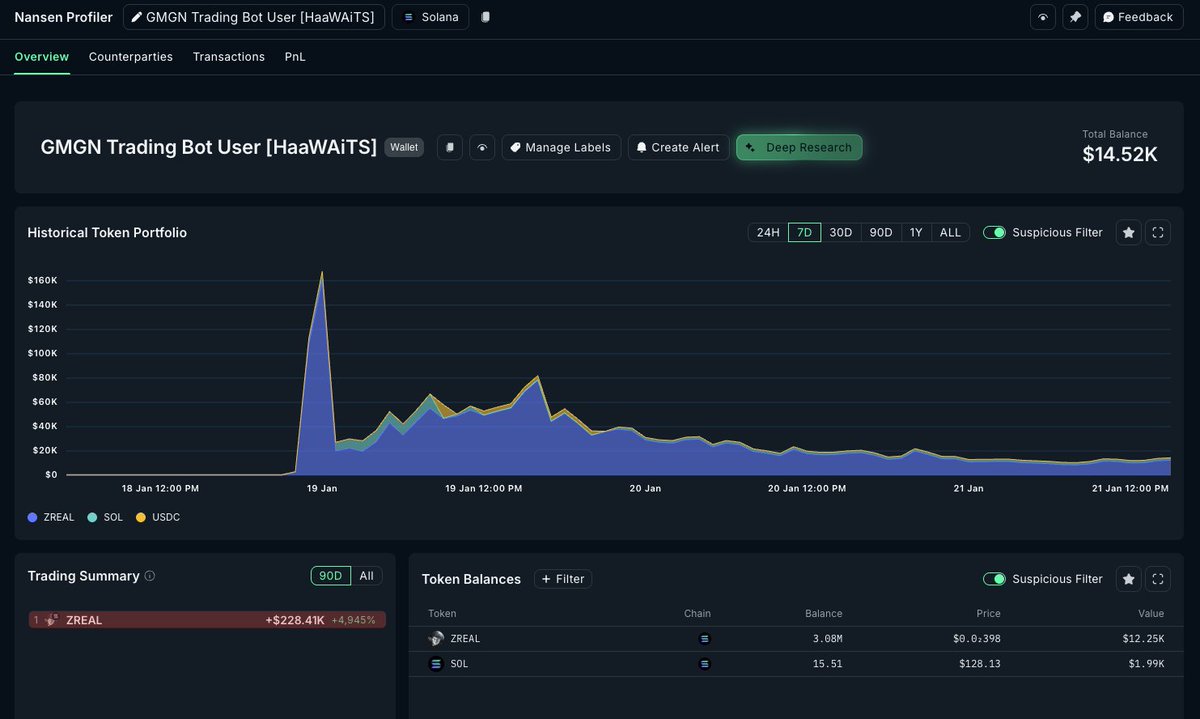The width and height of the screenshot is (1200, 719).
Task: Select the 30D chart range
Action: click(841, 232)
